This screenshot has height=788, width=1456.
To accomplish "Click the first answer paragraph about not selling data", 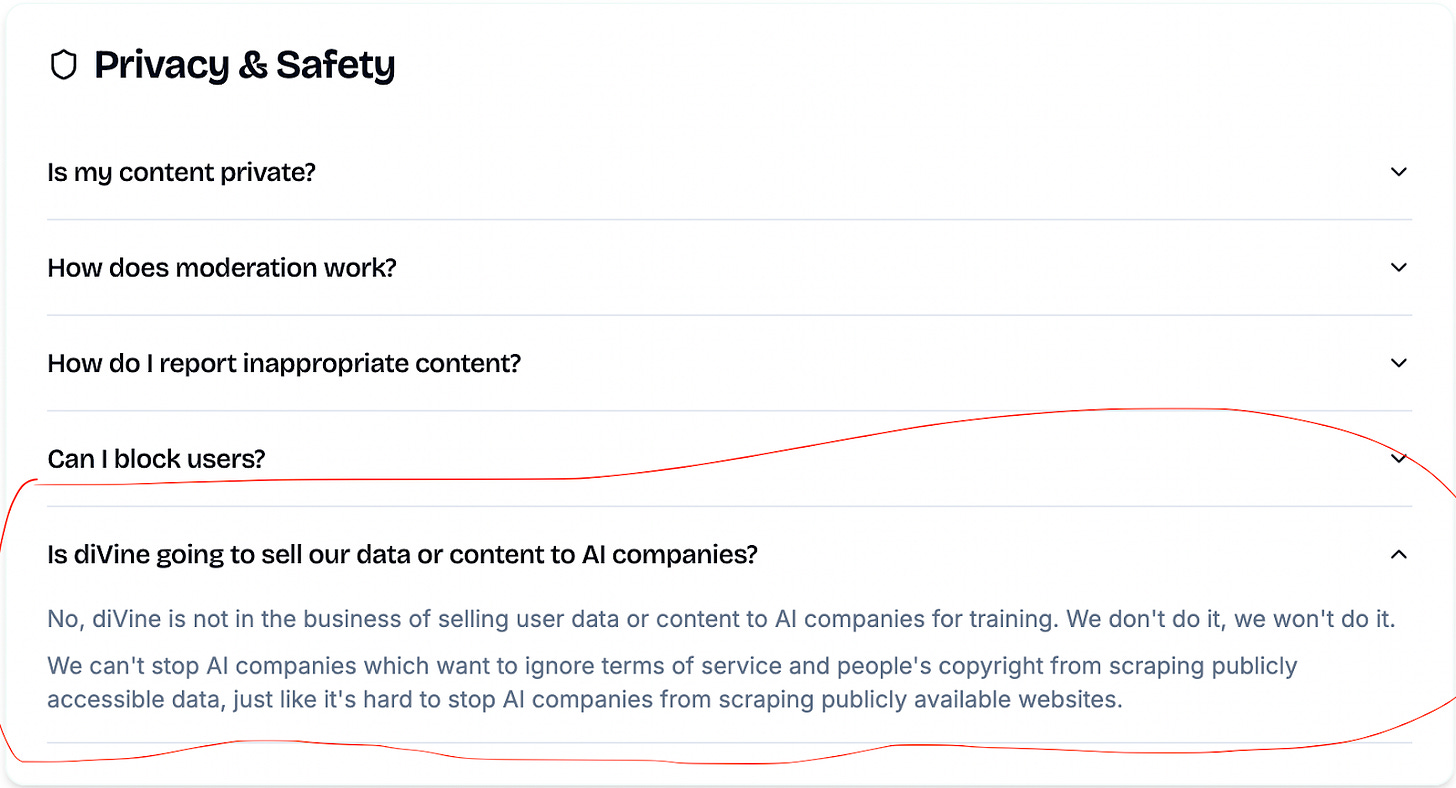I will click(x=720, y=618).
